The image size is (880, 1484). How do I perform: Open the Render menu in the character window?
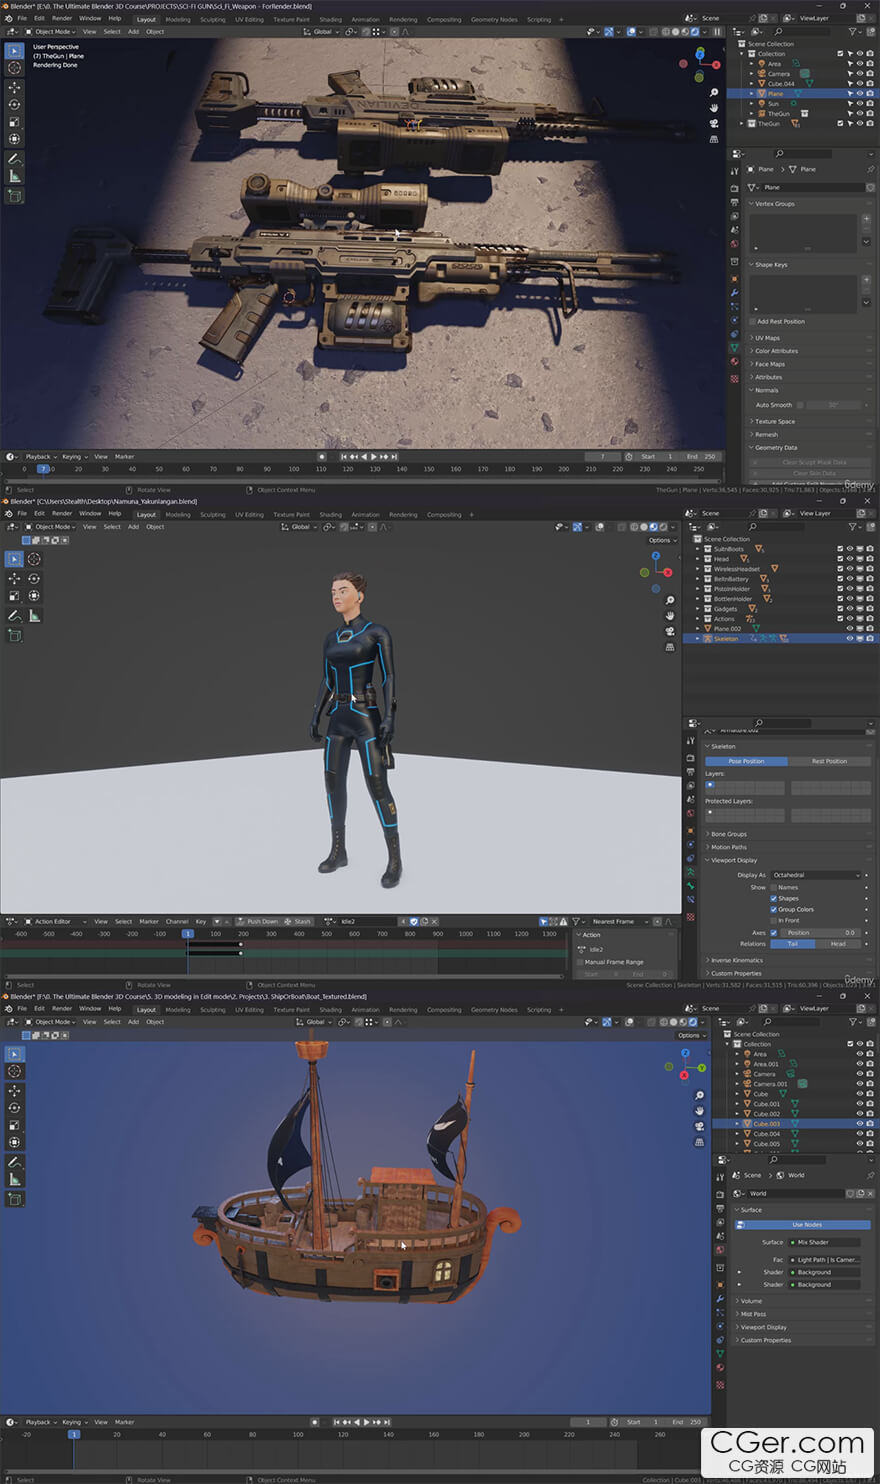[x=62, y=514]
